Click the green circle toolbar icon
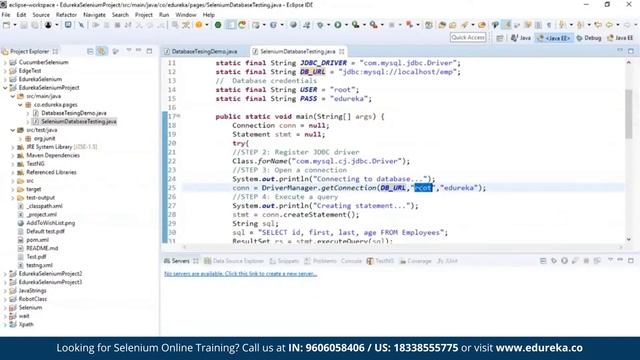 (218, 25)
